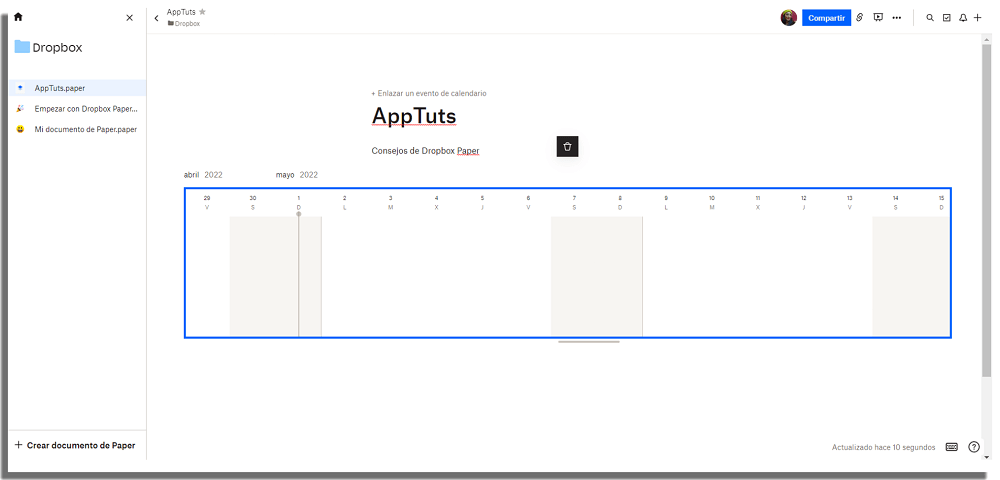Close the sidebar panel
Image resolution: width=1000 pixels, height=480 pixels.
point(129,18)
